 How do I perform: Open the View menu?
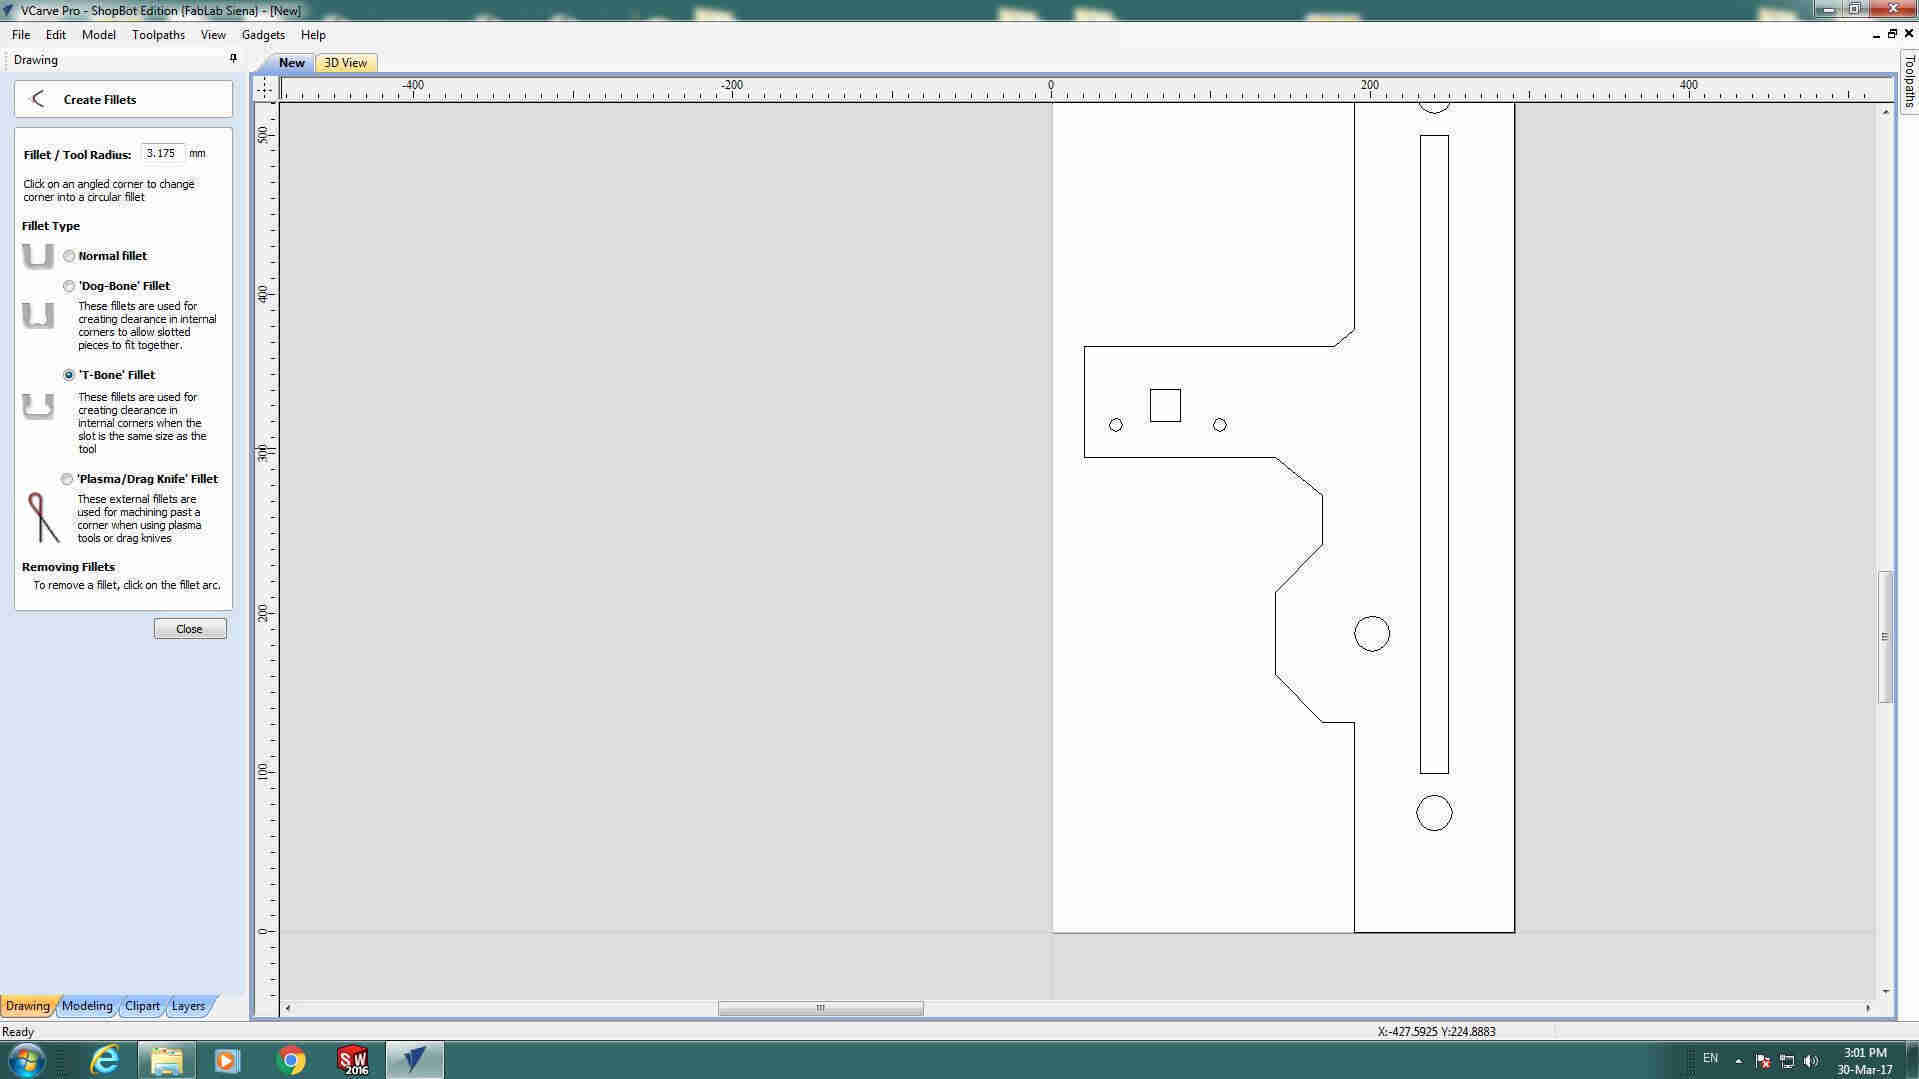213,34
